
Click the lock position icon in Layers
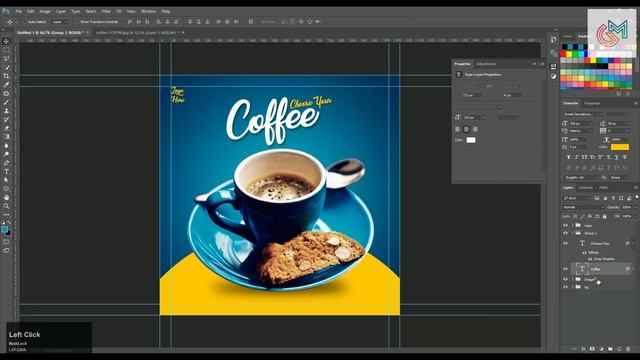click(590, 216)
